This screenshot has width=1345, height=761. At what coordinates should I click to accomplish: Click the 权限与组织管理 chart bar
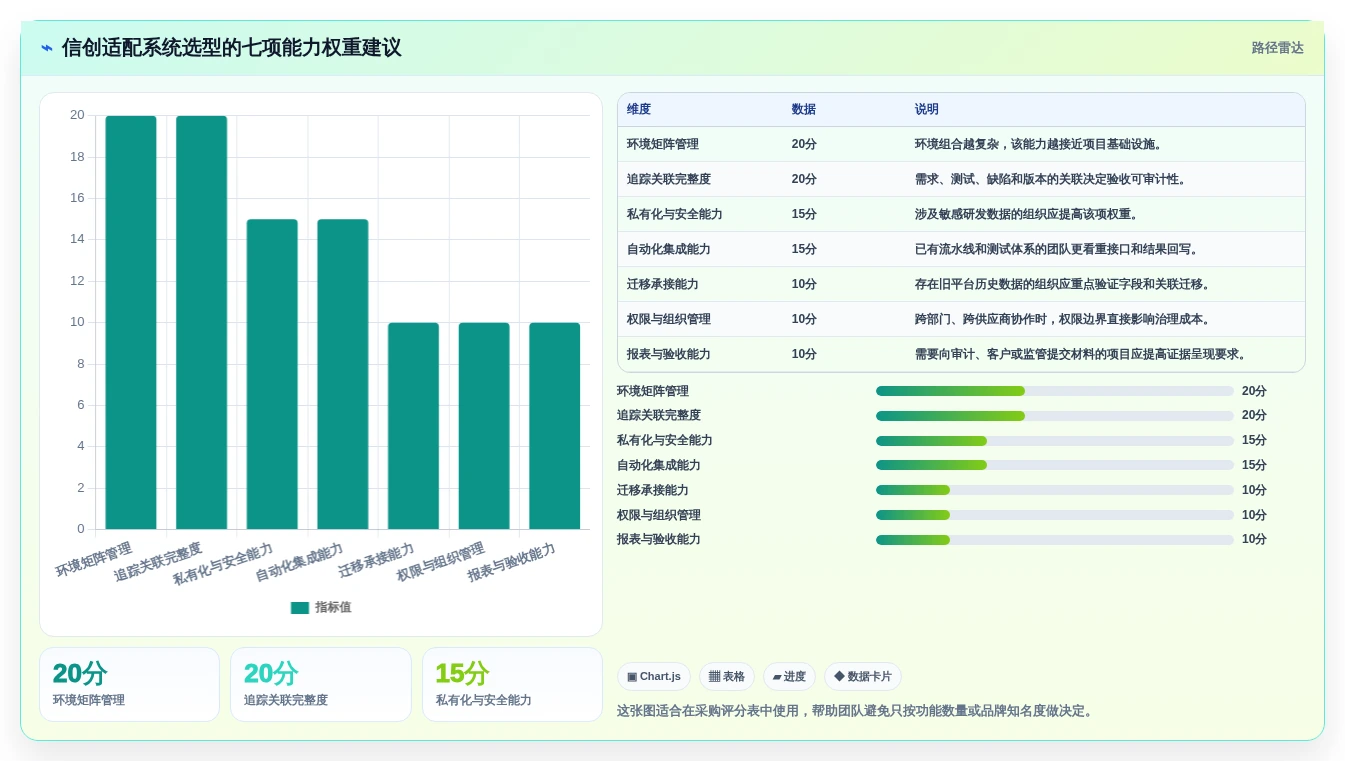tap(484, 426)
